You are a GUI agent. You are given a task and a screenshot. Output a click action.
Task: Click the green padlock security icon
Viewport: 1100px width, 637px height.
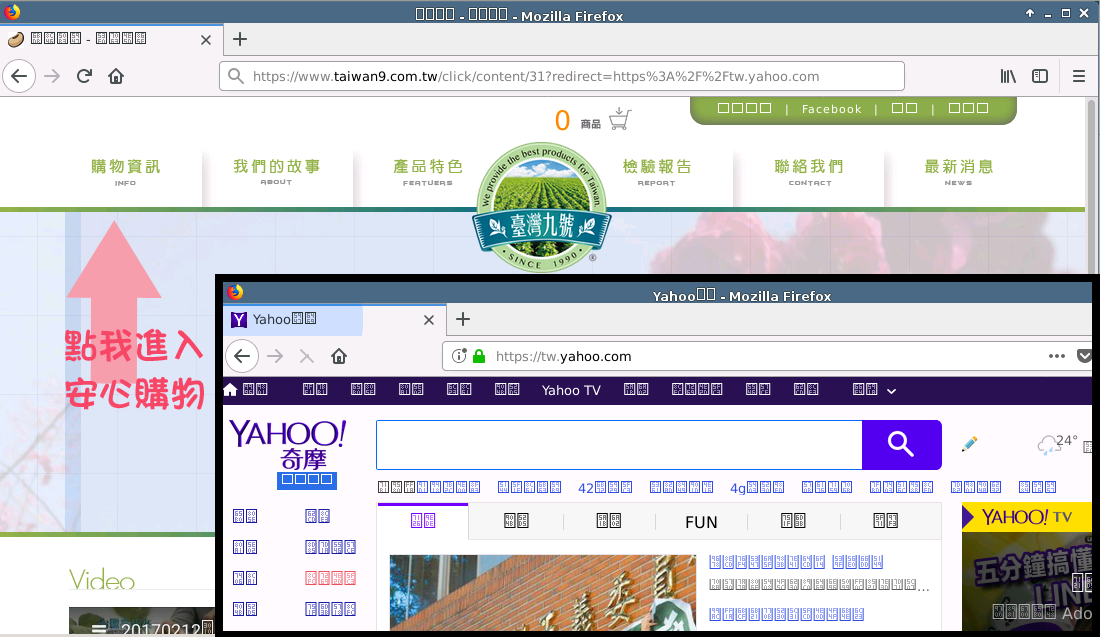click(479, 356)
